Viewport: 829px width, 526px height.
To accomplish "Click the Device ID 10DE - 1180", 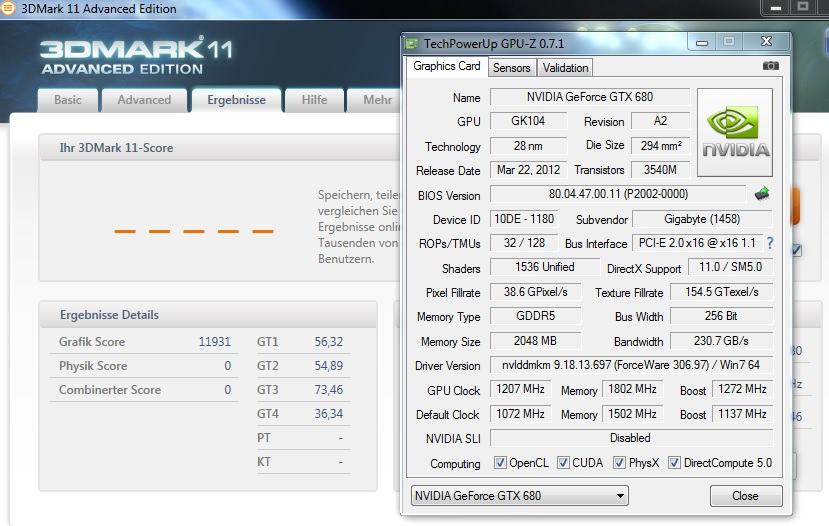I will pos(524,219).
